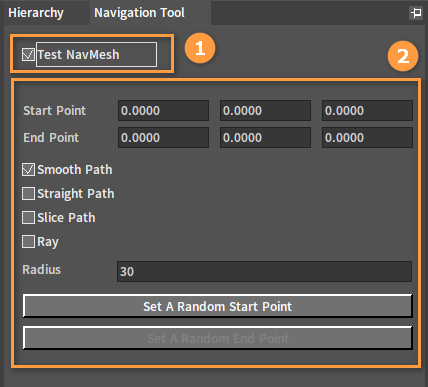Enable the Straight Path checkbox
Screen dimensions: 428x387
pos(28,193)
